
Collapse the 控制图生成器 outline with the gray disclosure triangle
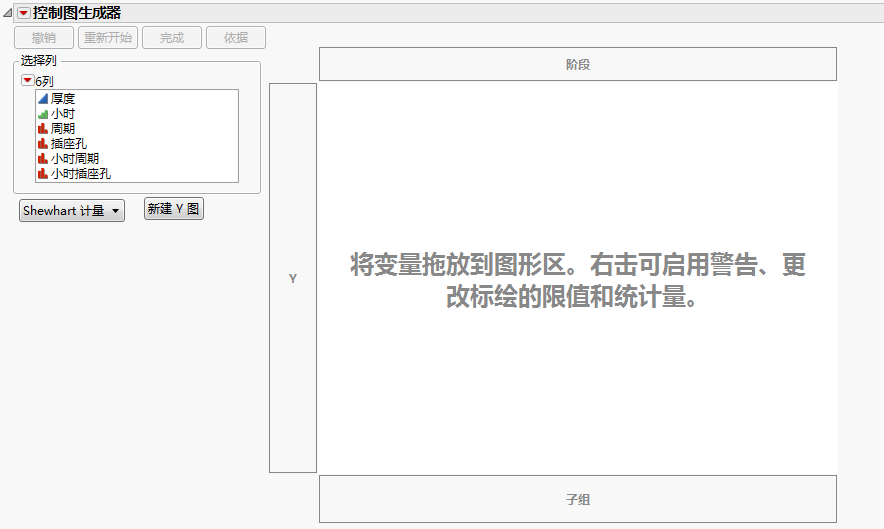7,12
